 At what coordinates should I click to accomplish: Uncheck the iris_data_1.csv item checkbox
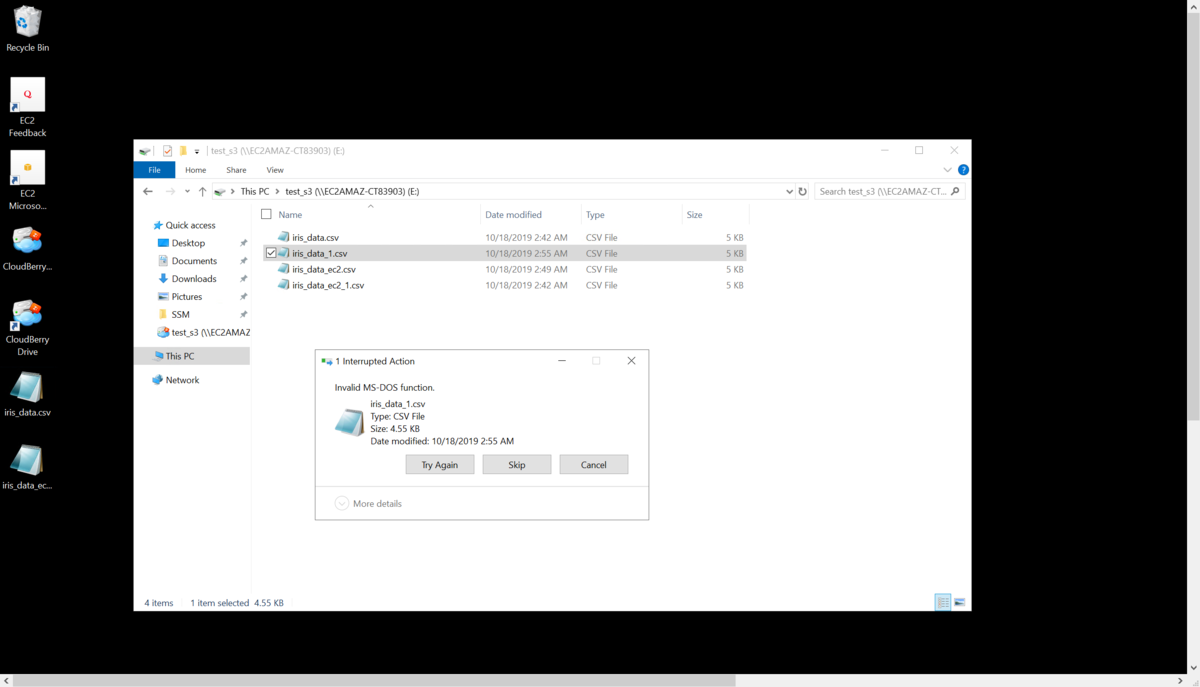coord(271,253)
